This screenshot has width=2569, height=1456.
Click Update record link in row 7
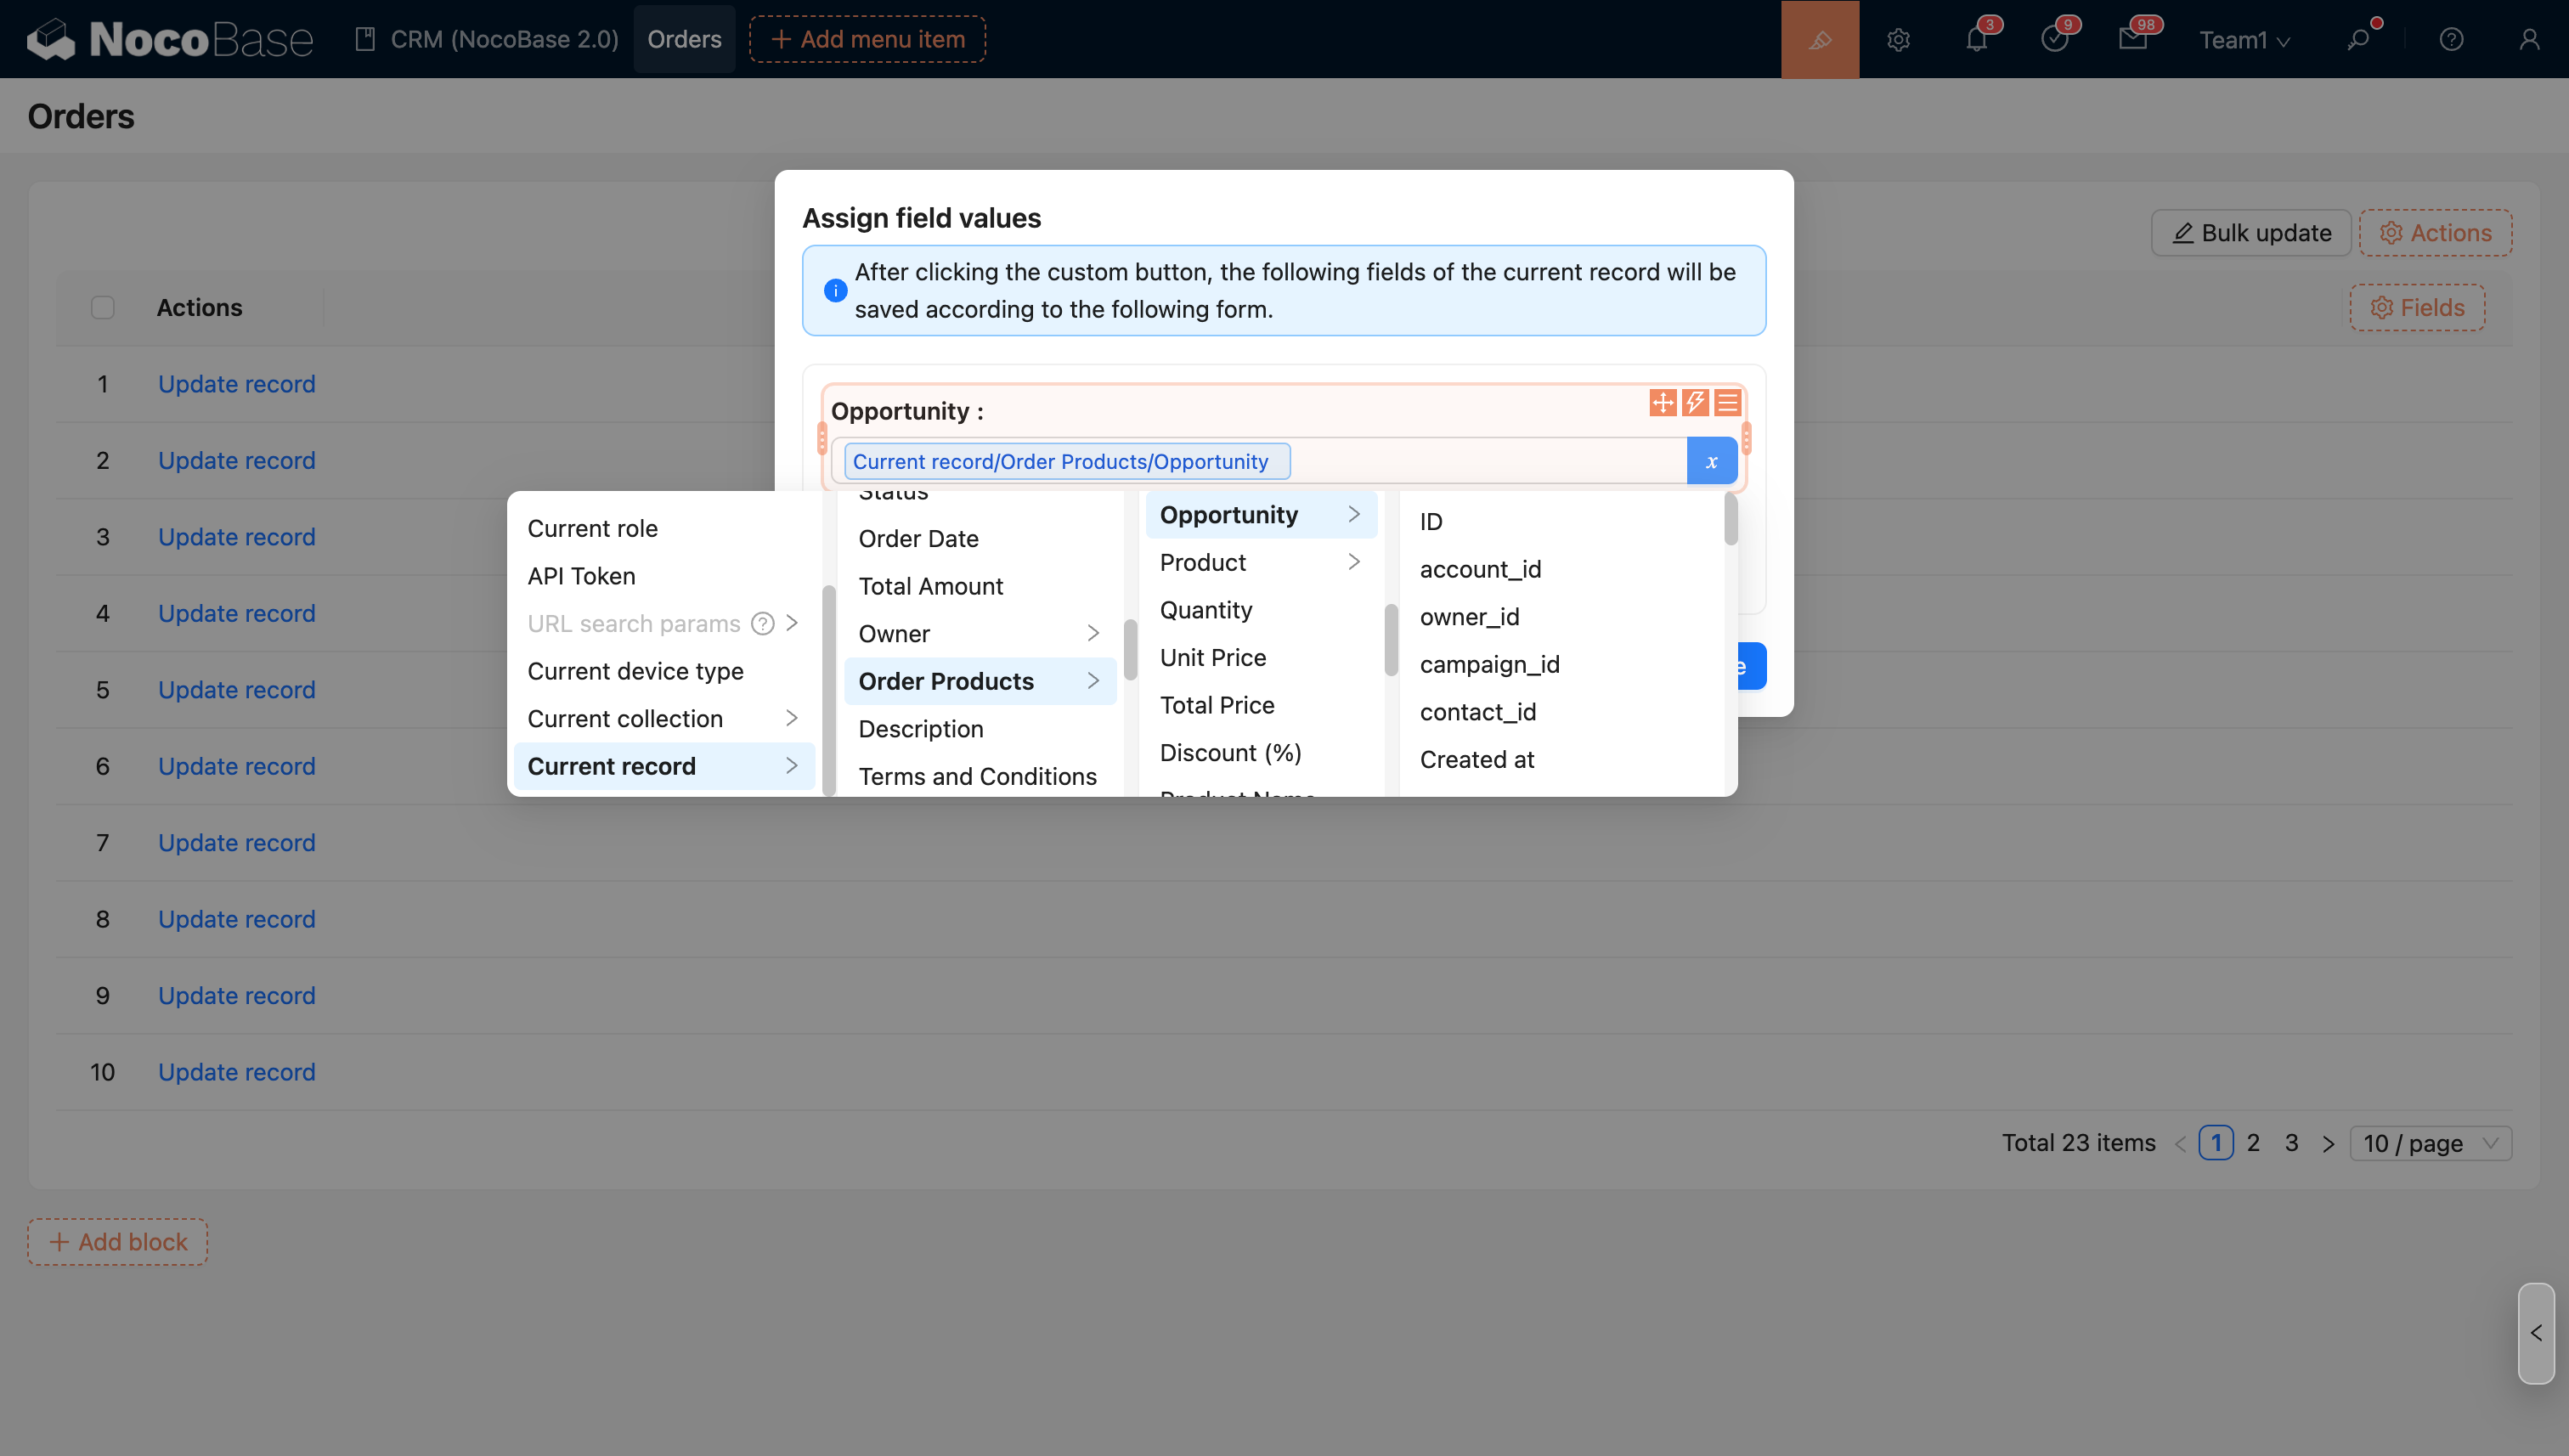(x=237, y=842)
